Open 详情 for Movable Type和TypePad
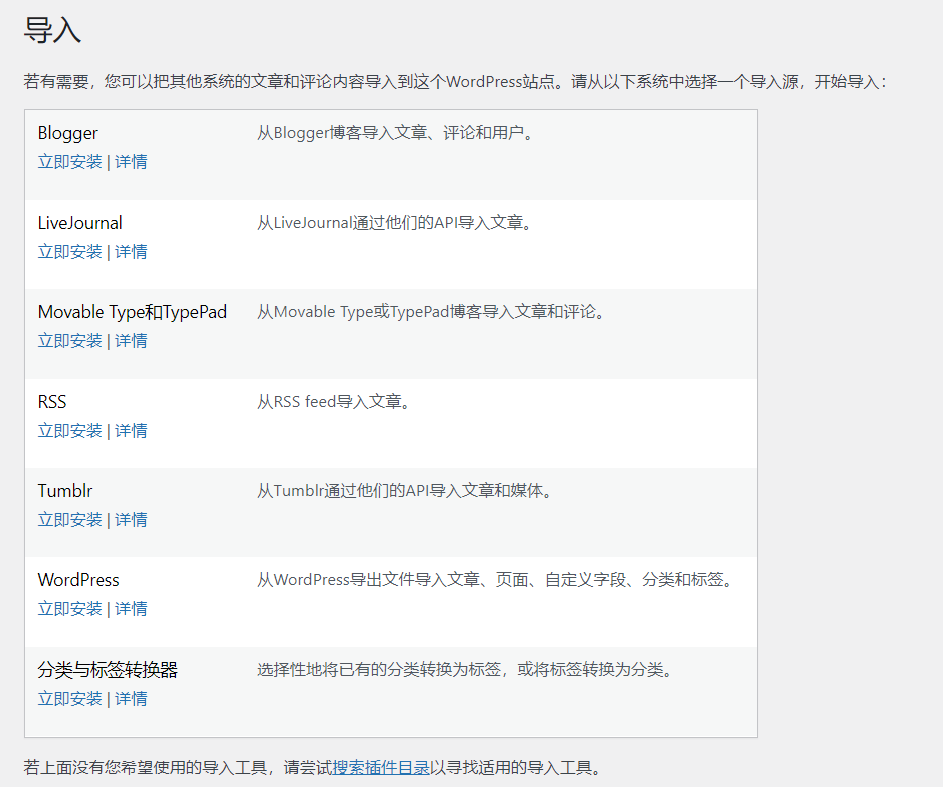Image resolution: width=943 pixels, height=787 pixels. pos(131,341)
